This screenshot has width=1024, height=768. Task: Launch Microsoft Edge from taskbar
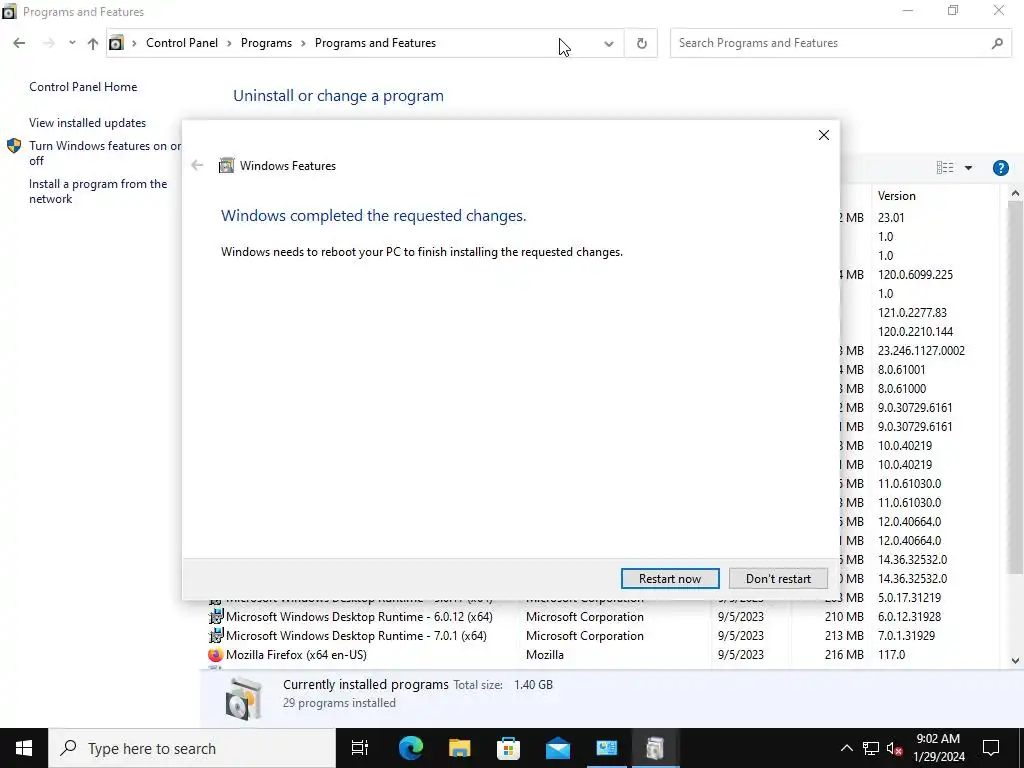click(411, 748)
